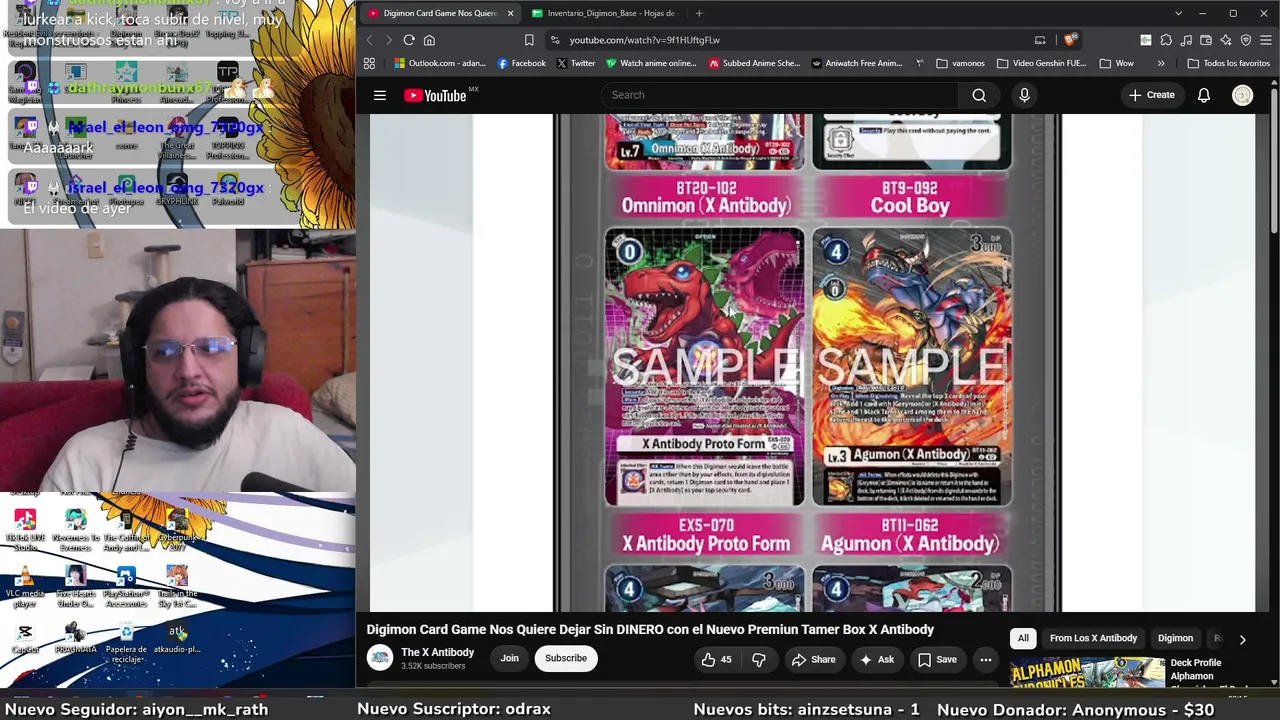
Task: Open the Watch anime online bookmark
Action: point(651,63)
